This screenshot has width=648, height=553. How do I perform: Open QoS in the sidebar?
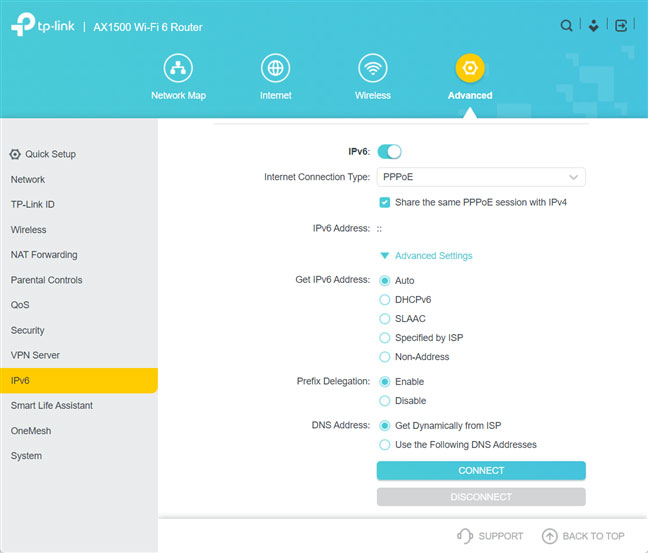tap(20, 305)
